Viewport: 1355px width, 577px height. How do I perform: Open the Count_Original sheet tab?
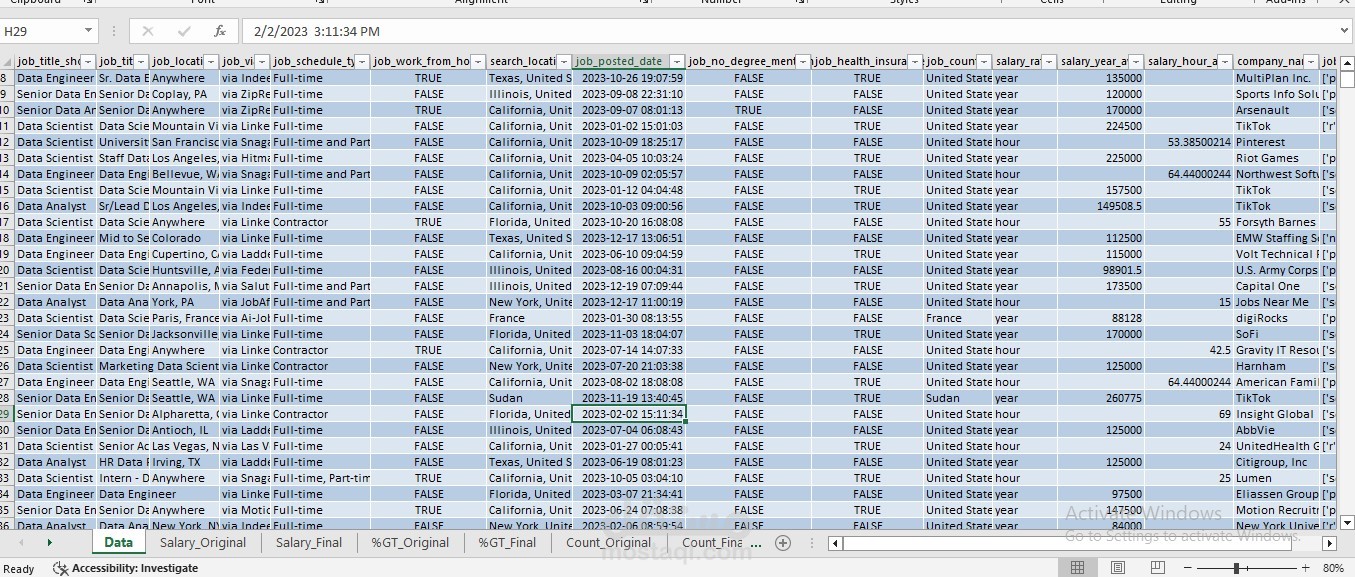pos(608,543)
